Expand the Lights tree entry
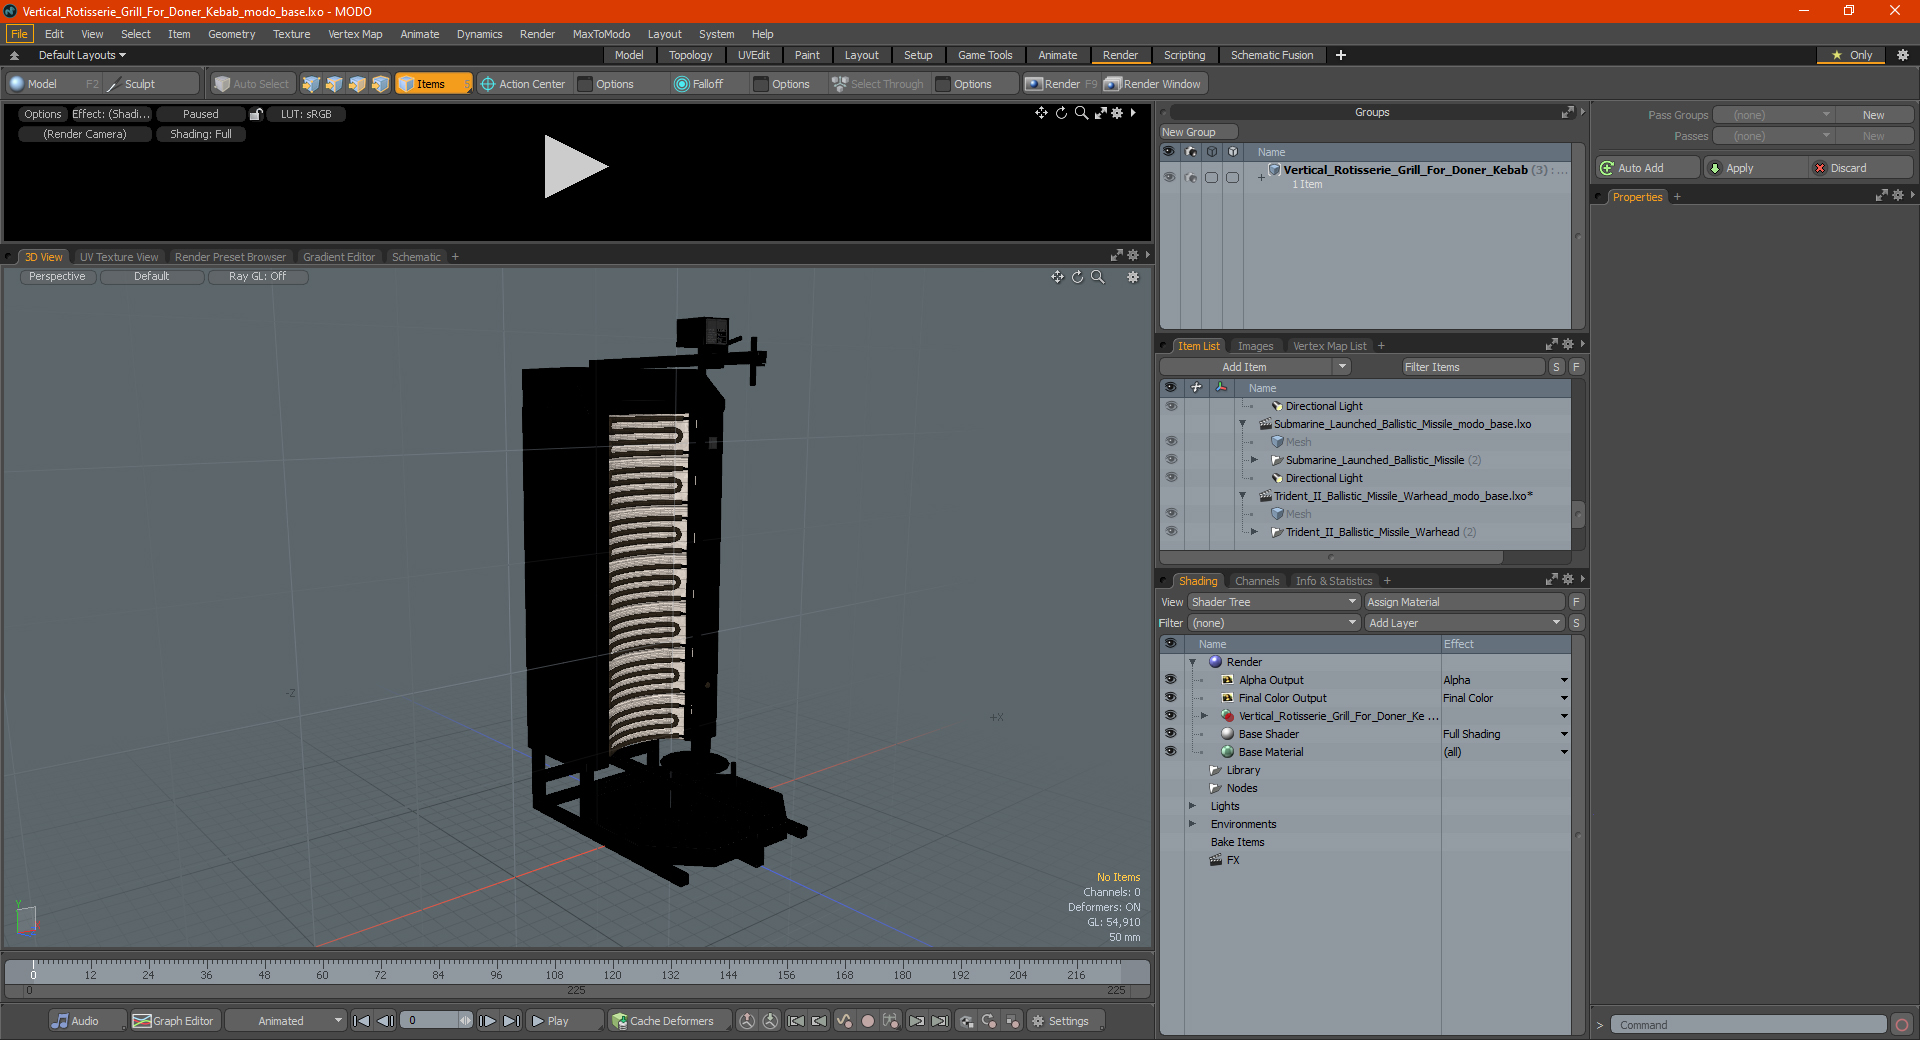Image resolution: width=1920 pixels, height=1040 pixels. point(1192,806)
